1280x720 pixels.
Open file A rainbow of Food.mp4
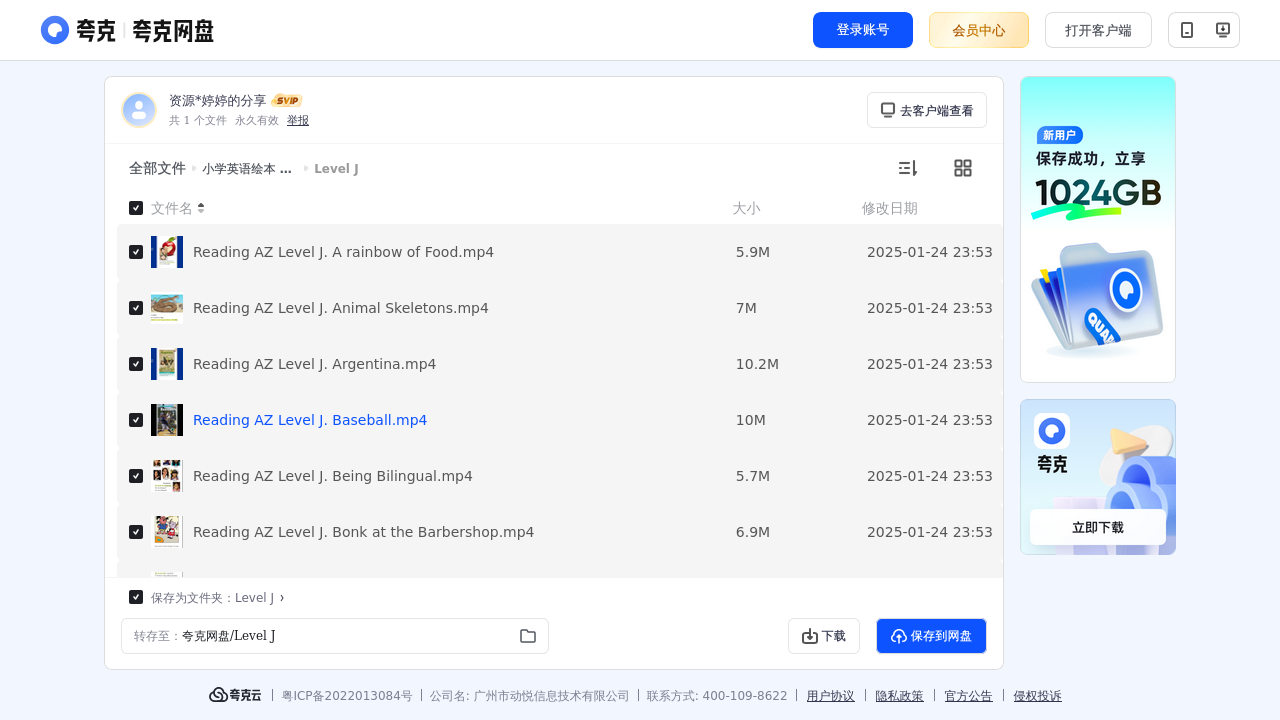pyautogui.click(x=343, y=252)
